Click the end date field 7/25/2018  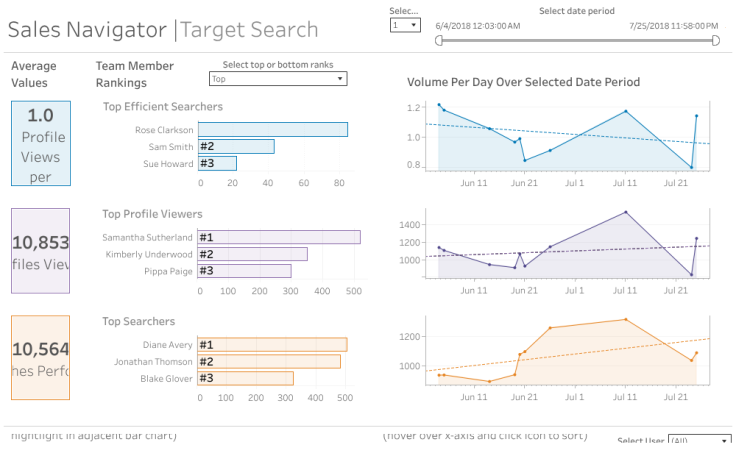(x=674, y=25)
